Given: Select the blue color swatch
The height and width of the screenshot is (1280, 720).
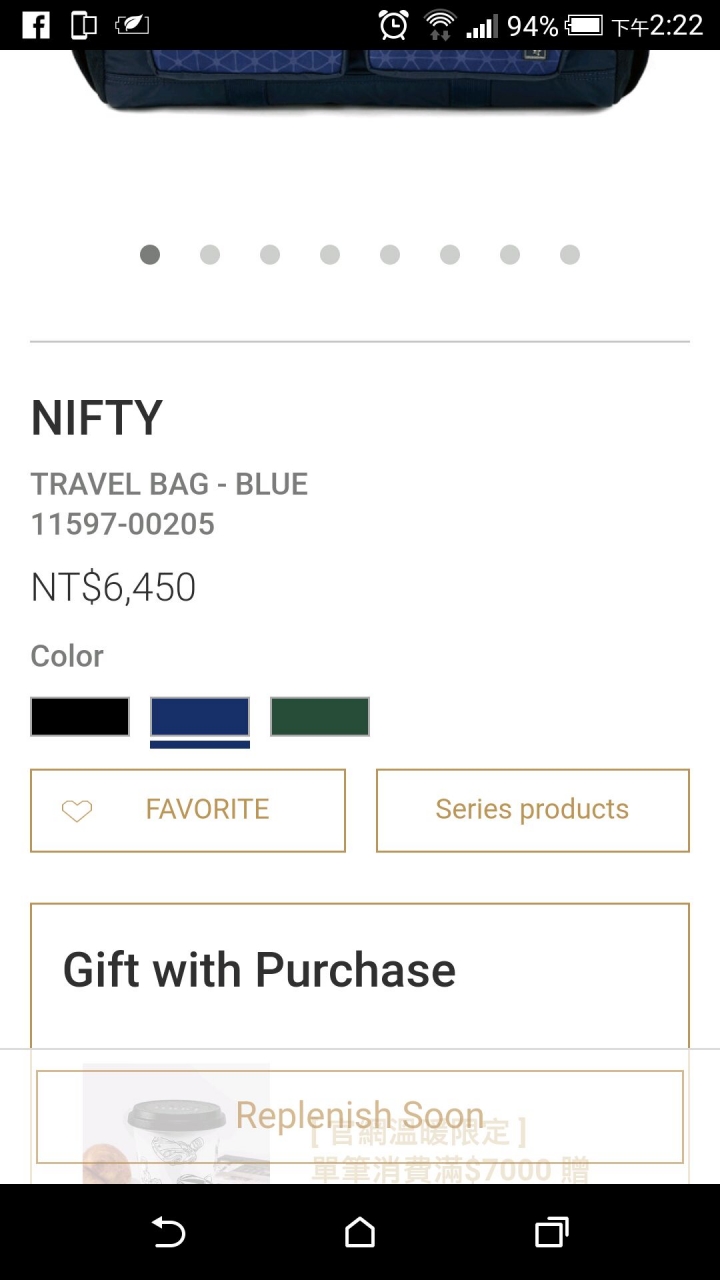Looking at the screenshot, I should click(200, 717).
